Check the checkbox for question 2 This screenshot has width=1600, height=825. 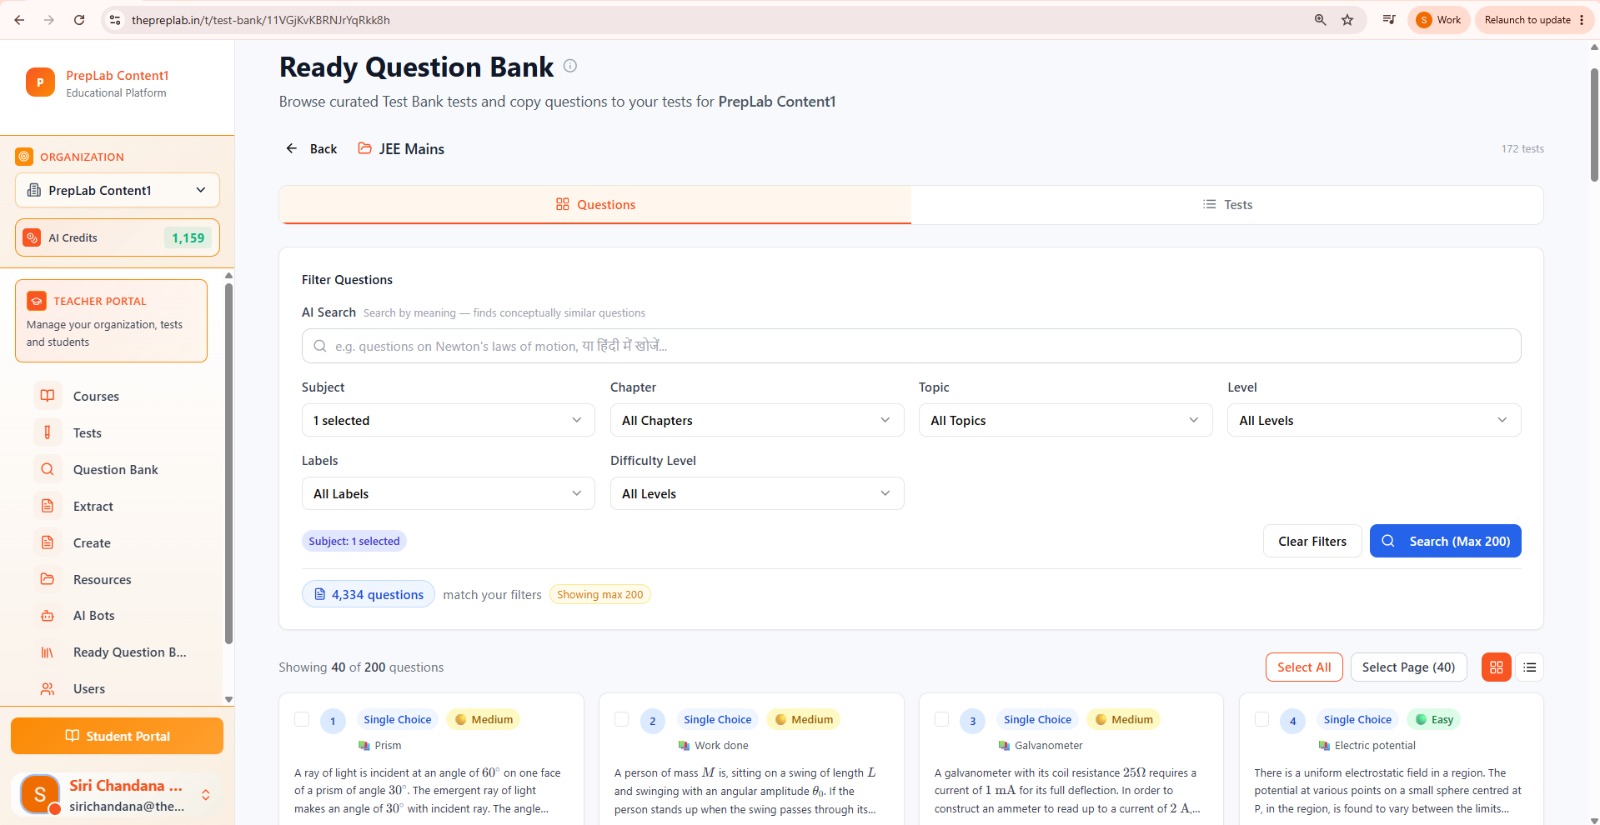pyautogui.click(x=621, y=719)
